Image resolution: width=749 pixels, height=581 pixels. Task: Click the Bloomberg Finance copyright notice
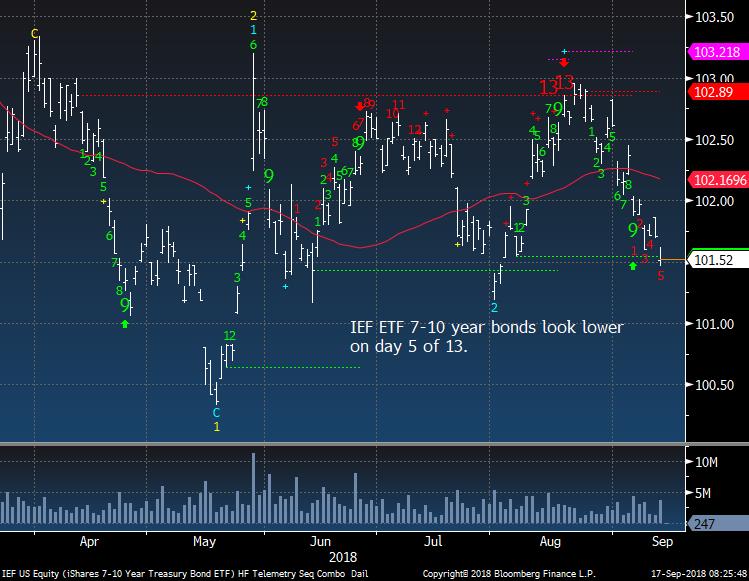coord(509,573)
